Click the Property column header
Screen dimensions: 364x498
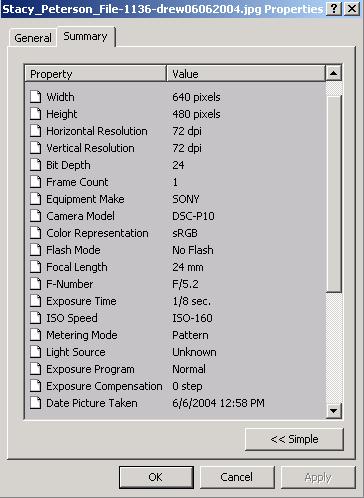pyautogui.click(x=95, y=74)
